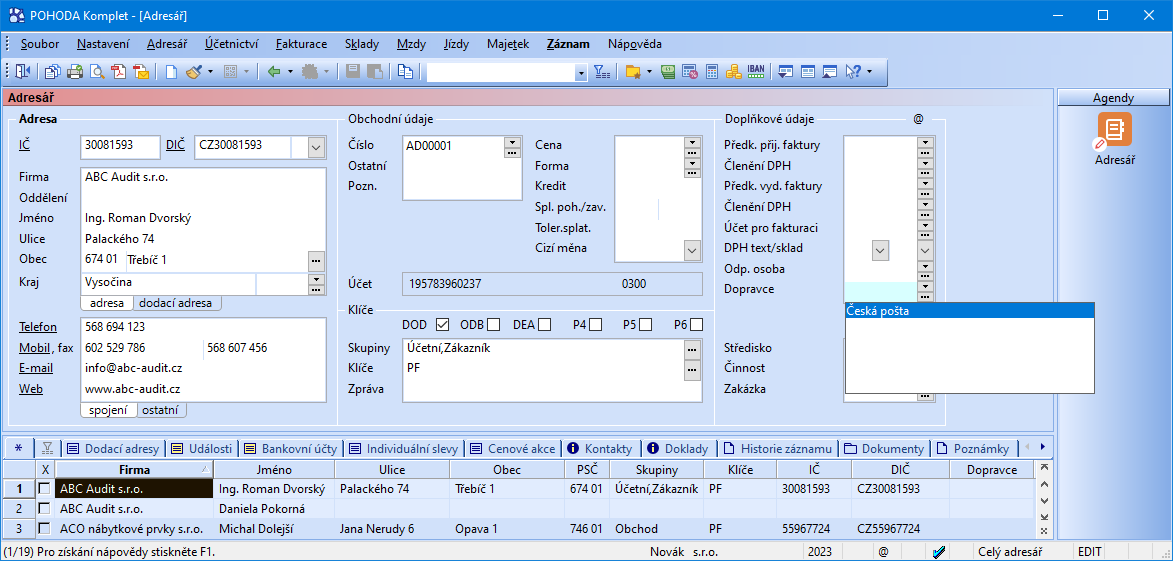Click the Firma input field
1173x561 pixels.
pos(203,177)
